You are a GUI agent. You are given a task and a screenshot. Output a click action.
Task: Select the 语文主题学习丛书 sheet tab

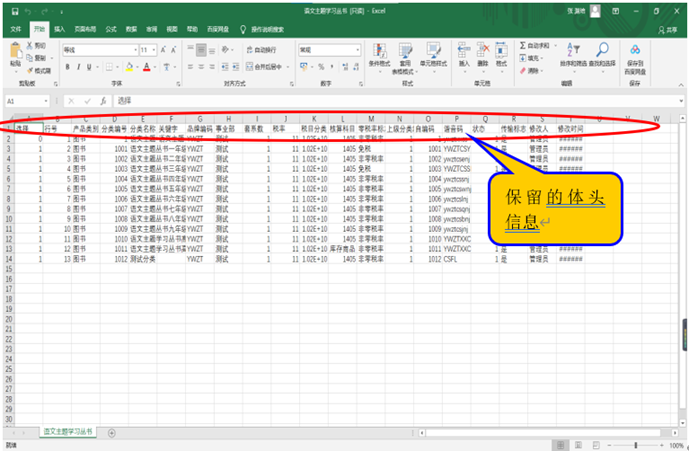(67, 431)
